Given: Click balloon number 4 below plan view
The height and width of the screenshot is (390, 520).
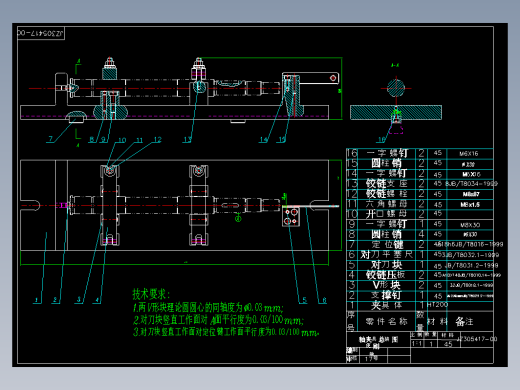Looking at the screenshot, I should 97,300.
